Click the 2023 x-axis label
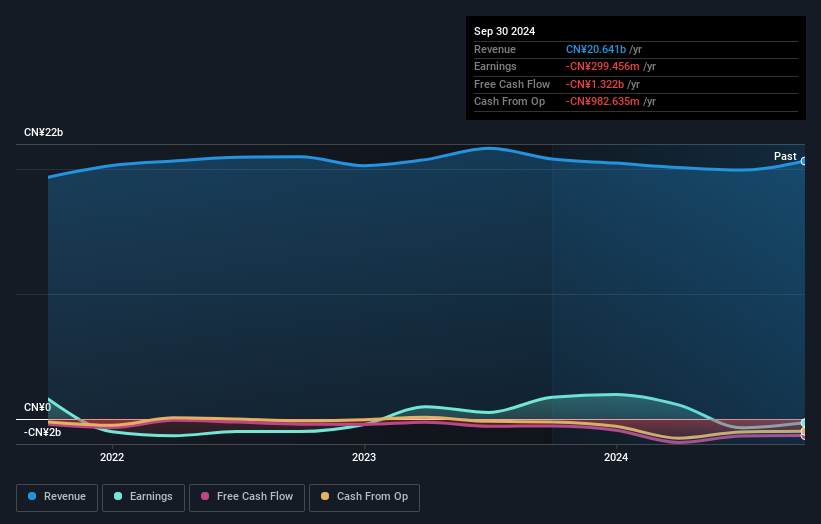Viewport: 821px width, 524px height. tap(364, 457)
